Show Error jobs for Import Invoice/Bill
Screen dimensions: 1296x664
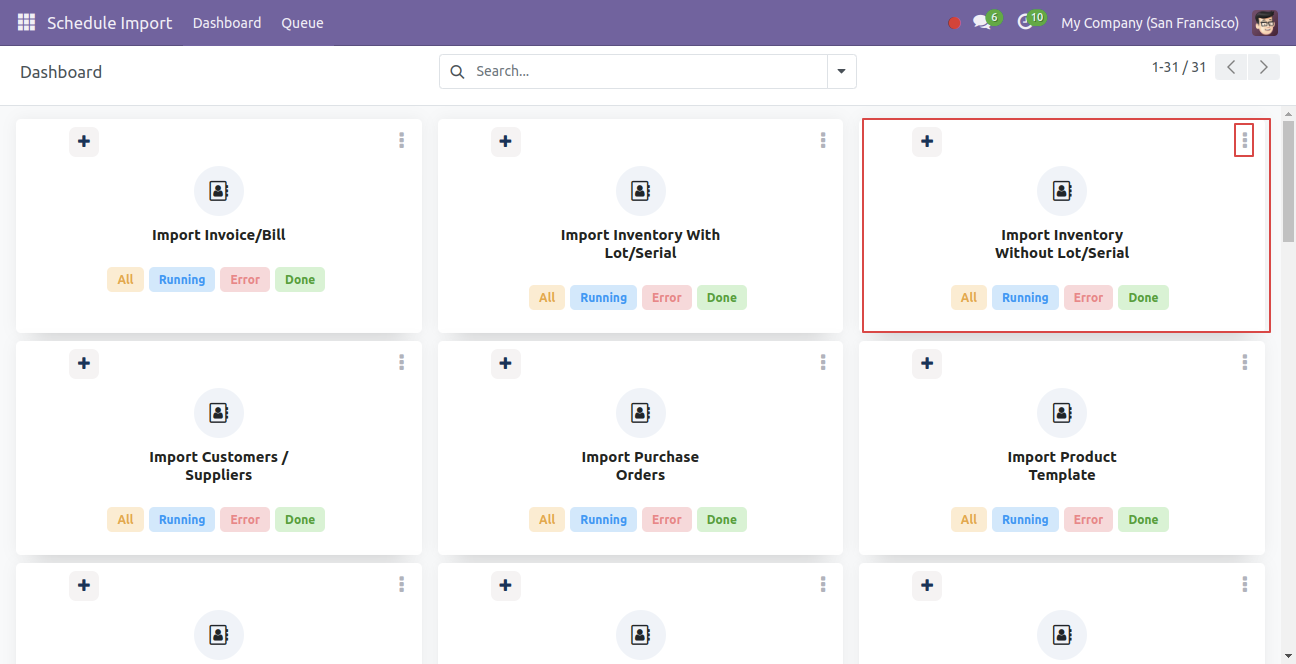pyautogui.click(x=245, y=280)
